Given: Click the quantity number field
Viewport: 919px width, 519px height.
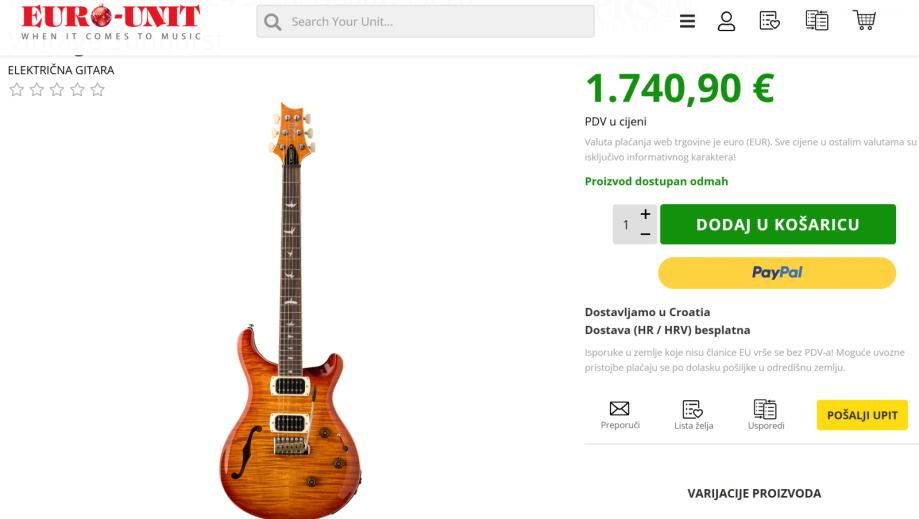Looking at the screenshot, I should pyautogui.click(x=626, y=225).
